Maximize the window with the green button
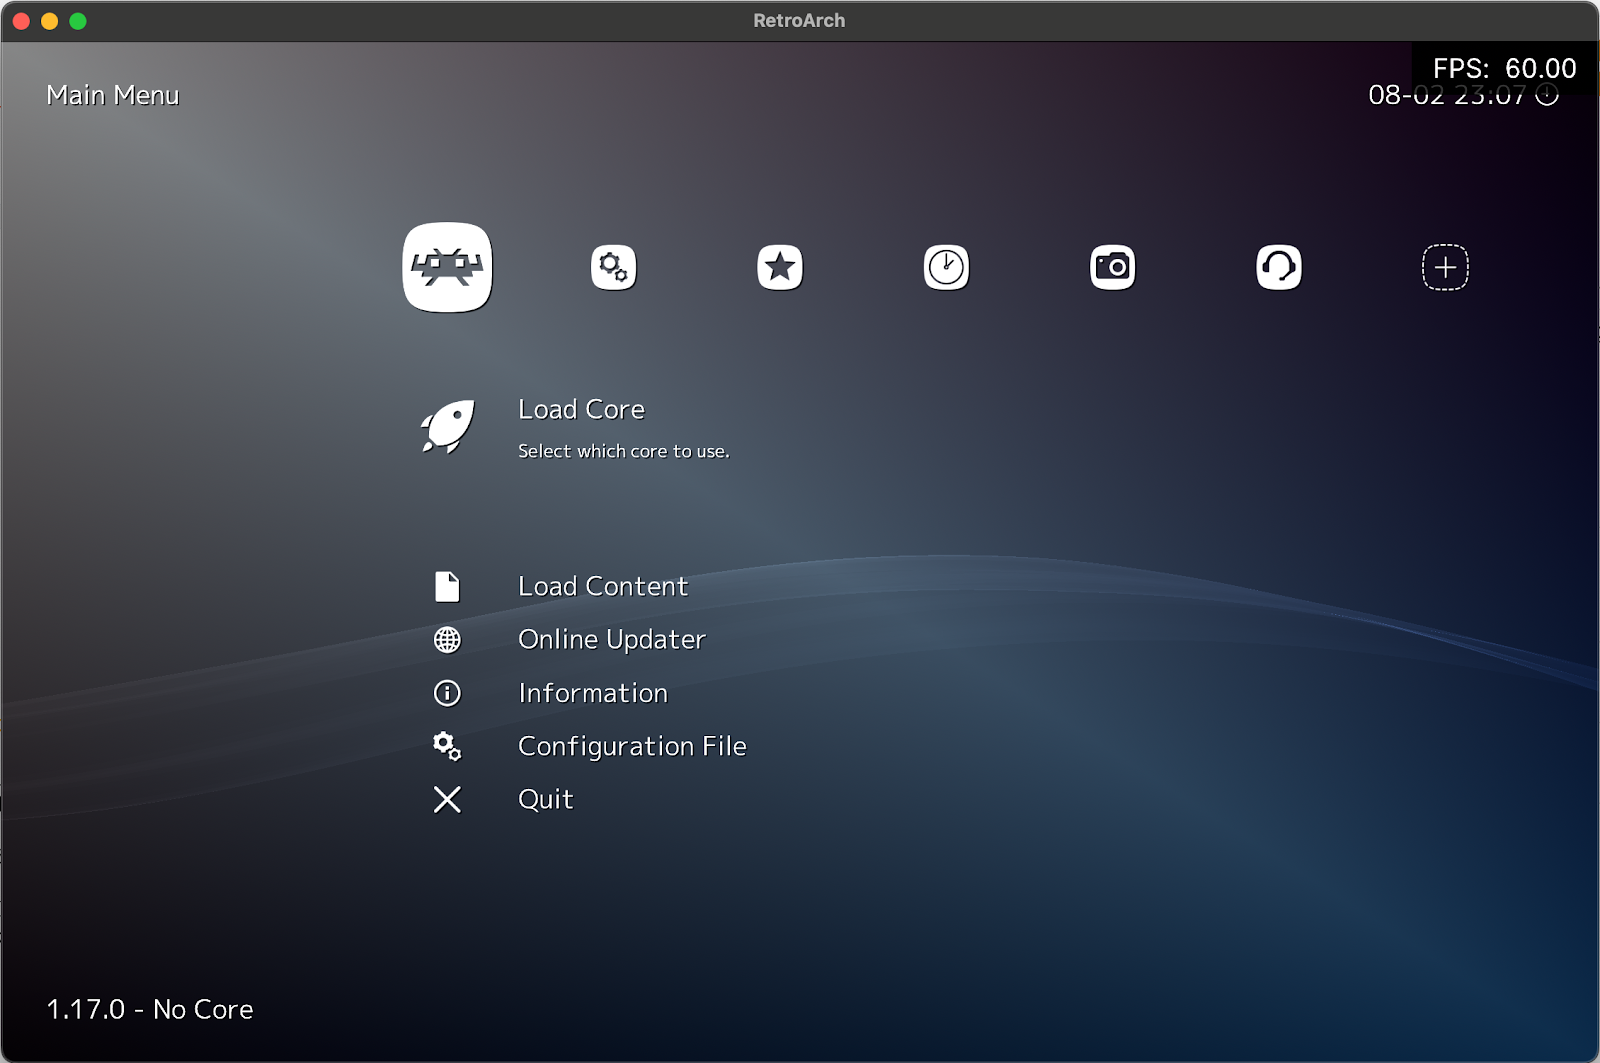Image resolution: width=1600 pixels, height=1063 pixels. coord(78,21)
